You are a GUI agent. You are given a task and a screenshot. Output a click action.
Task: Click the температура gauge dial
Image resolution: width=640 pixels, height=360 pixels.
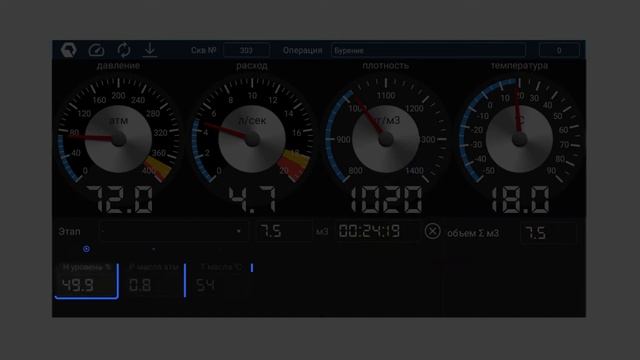(x=519, y=139)
